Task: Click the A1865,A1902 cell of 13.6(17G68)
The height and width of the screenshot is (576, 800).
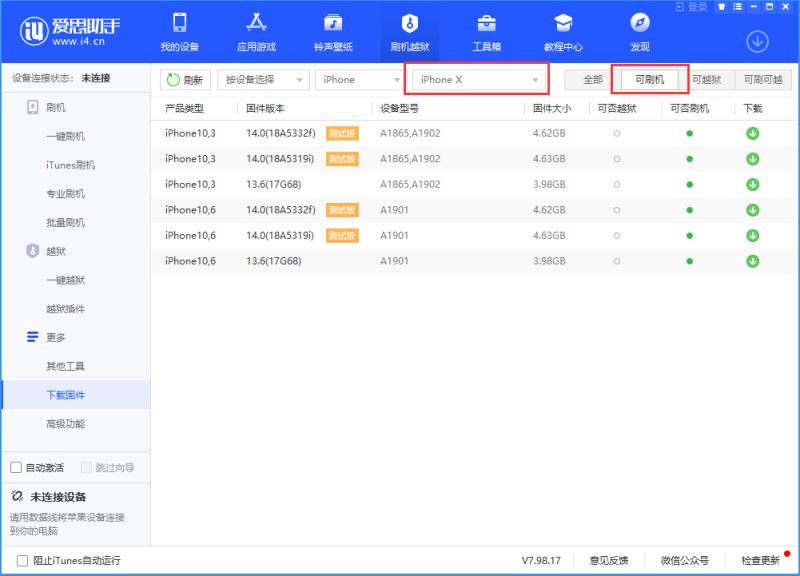Action: (x=410, y=184)
